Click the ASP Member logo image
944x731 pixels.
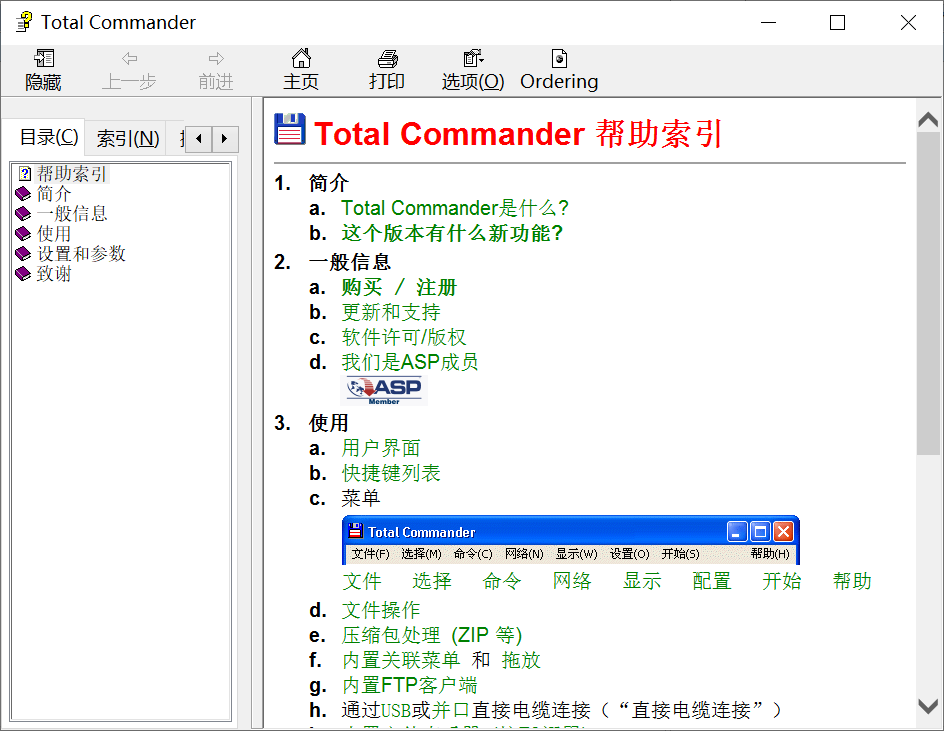pyautogui.click(x=385, y=390)
